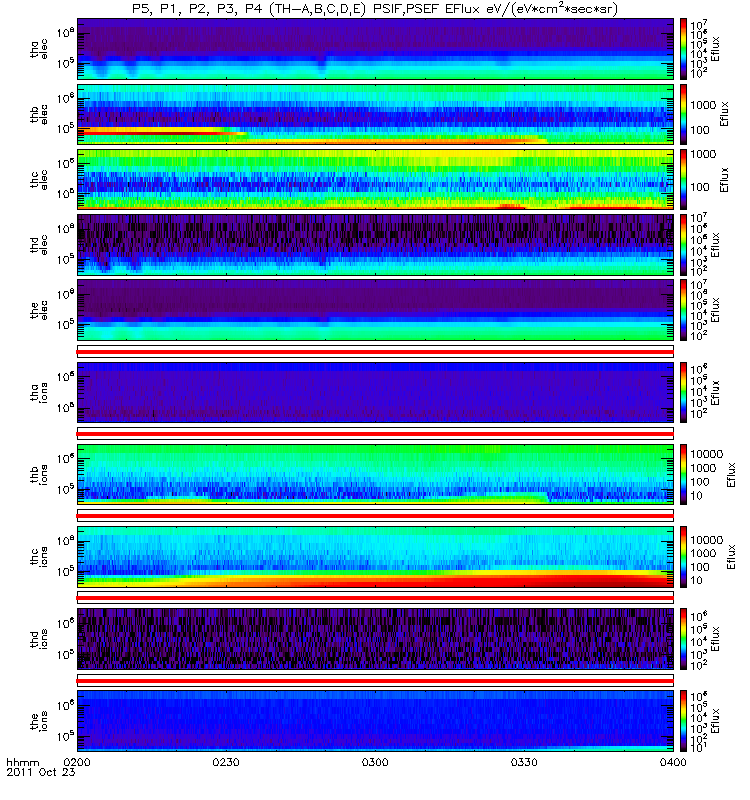Click the 0300 time axis label
The image size is (750, 800).
pos(375,762)
